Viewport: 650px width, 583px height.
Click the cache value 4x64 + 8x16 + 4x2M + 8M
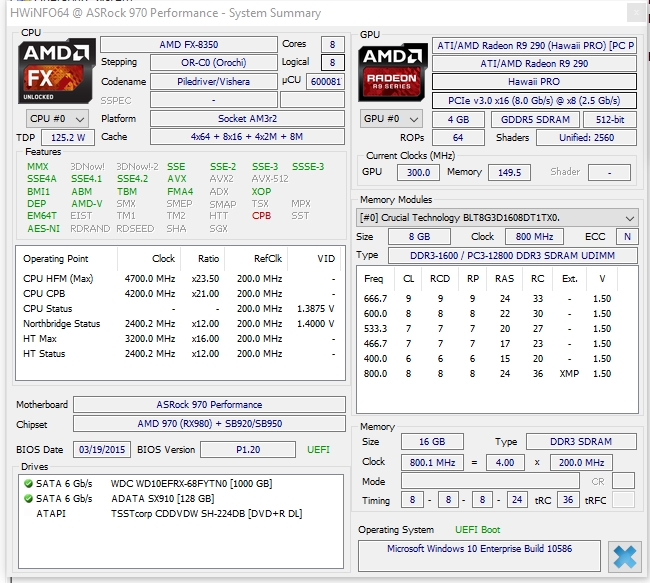coord(247,137)
